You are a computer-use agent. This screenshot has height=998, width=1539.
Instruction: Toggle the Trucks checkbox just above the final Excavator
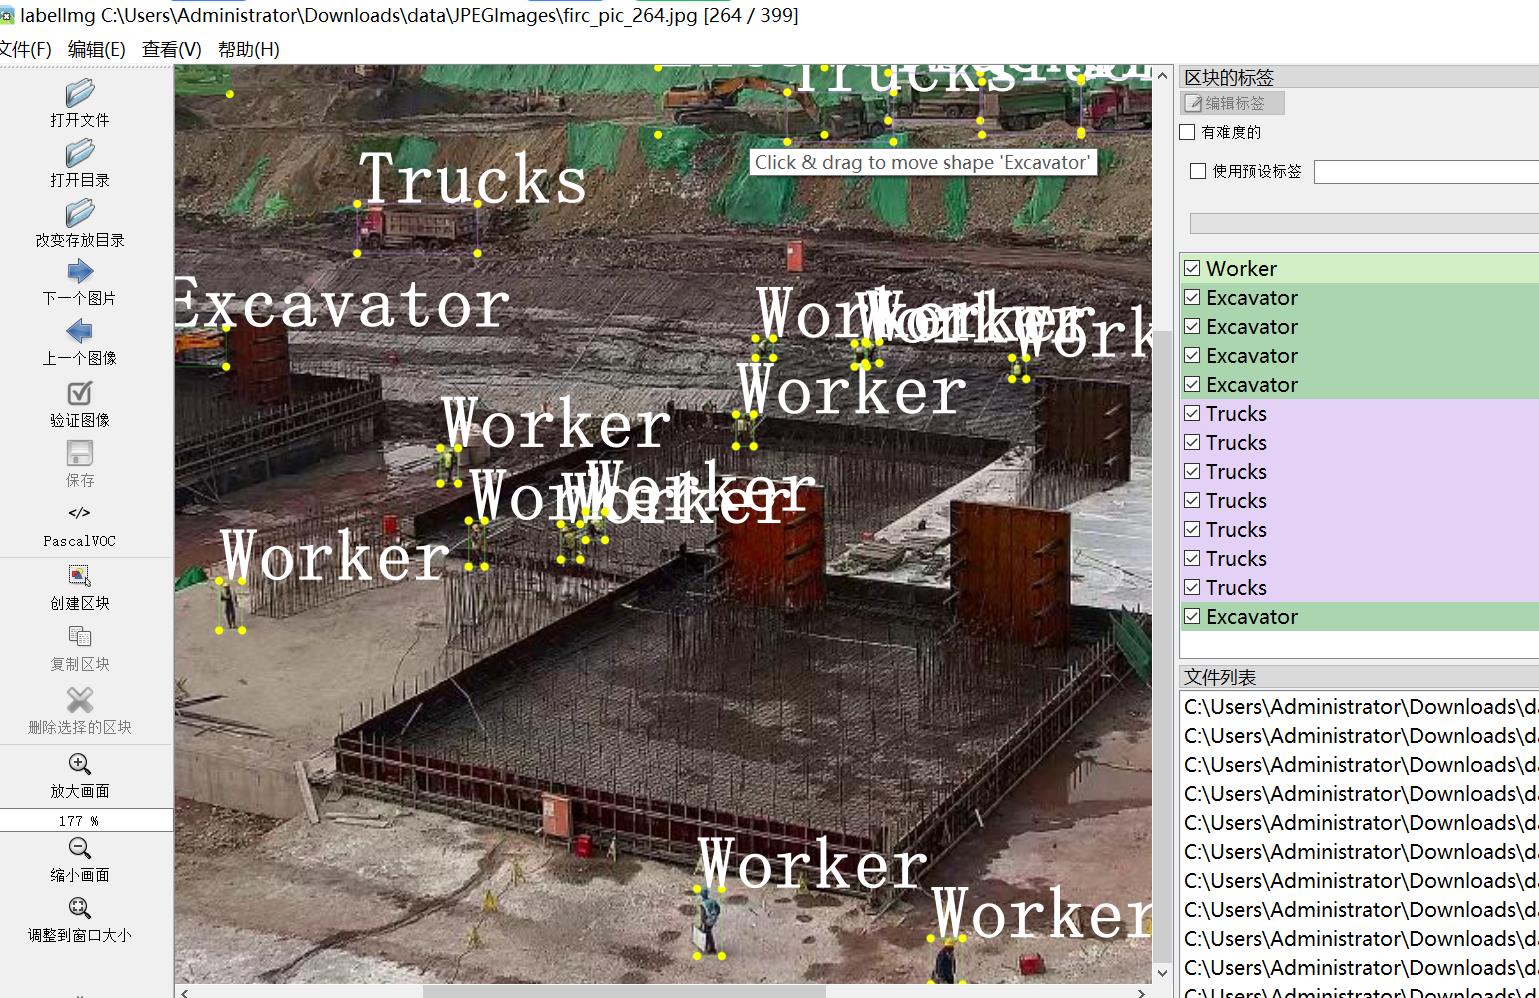(x=1192, y=587)
